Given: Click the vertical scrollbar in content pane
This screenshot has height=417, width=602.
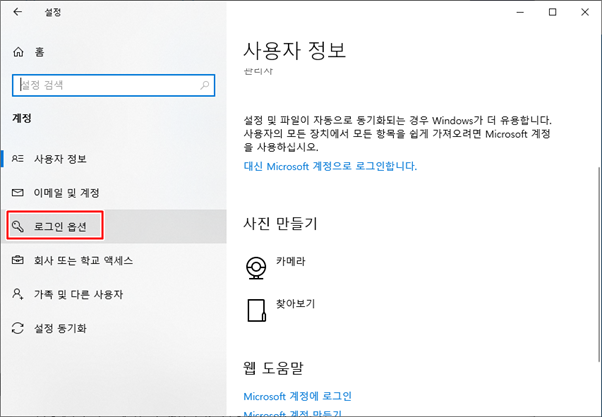Looking at the screenshot, I should [x=599, y=265].
